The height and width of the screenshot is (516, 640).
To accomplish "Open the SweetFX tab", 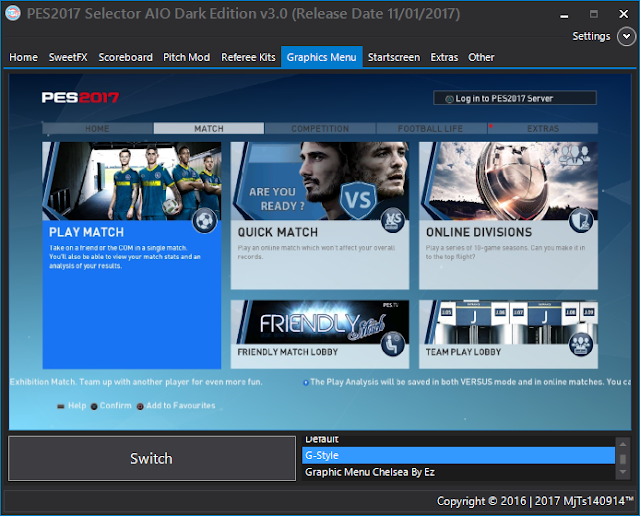I will [68, 57].
